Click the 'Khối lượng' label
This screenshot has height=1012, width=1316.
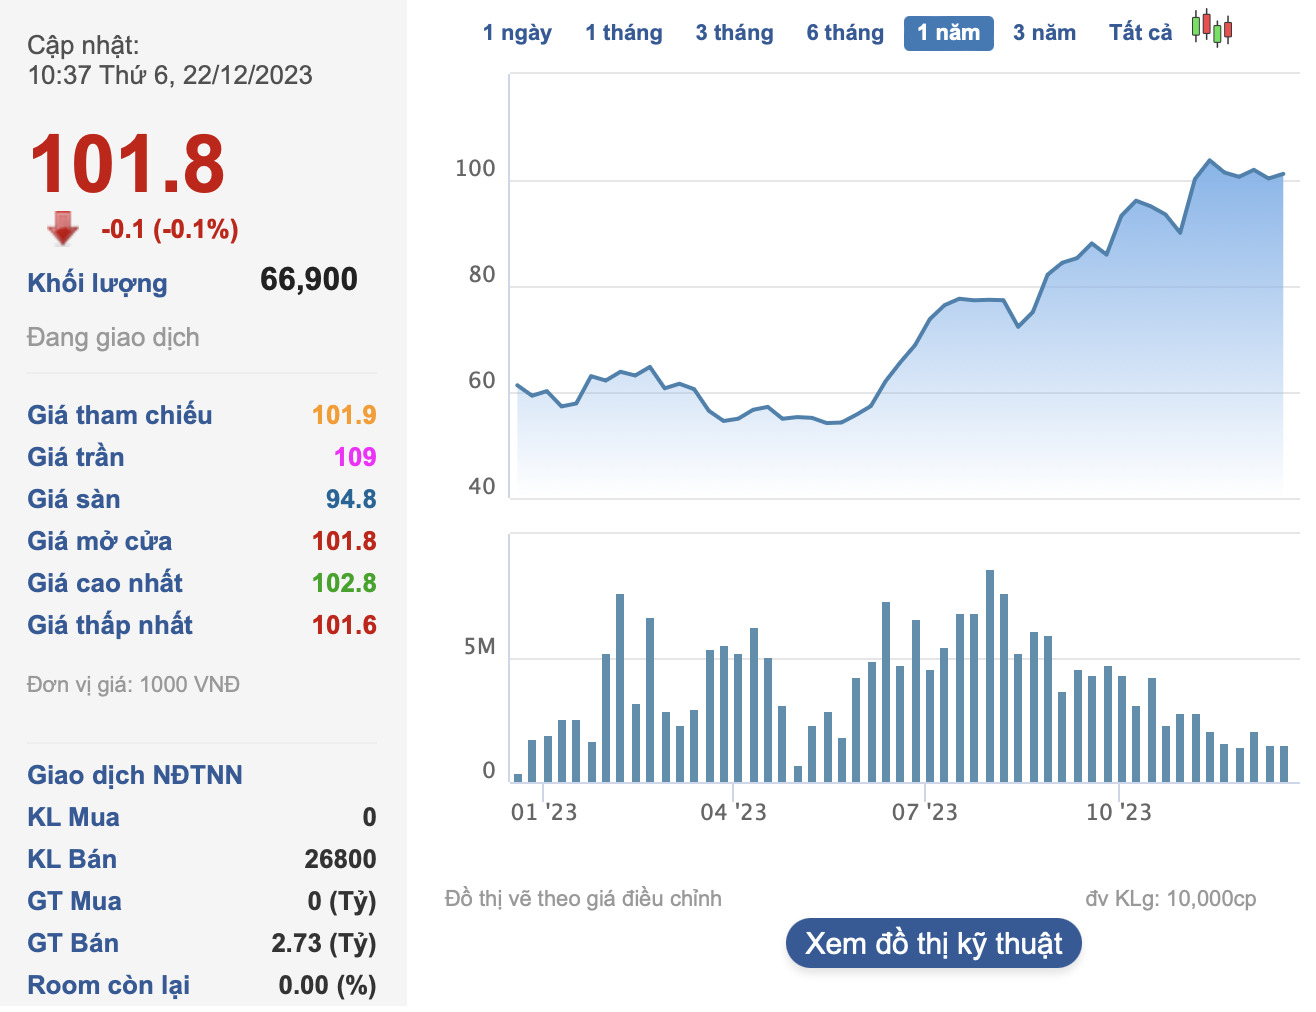(97, 283)
